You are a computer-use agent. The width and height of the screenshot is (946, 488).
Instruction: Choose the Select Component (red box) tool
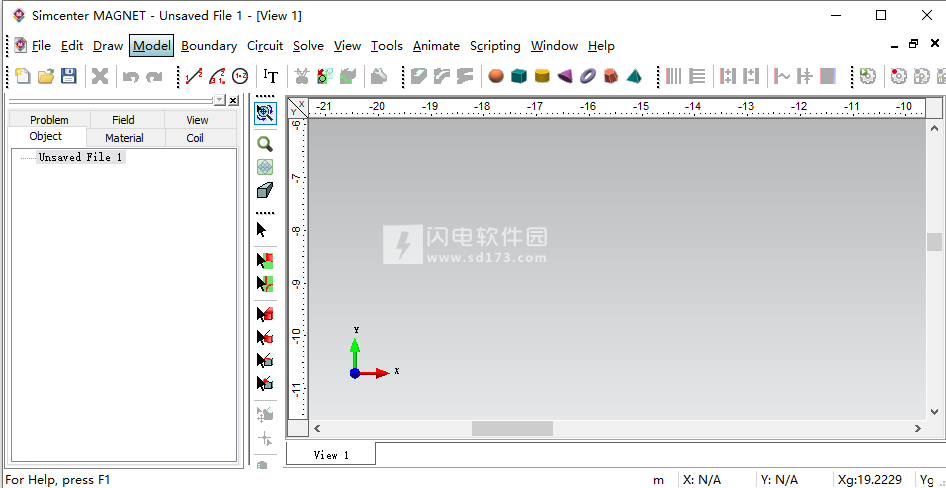click(265, 314)
